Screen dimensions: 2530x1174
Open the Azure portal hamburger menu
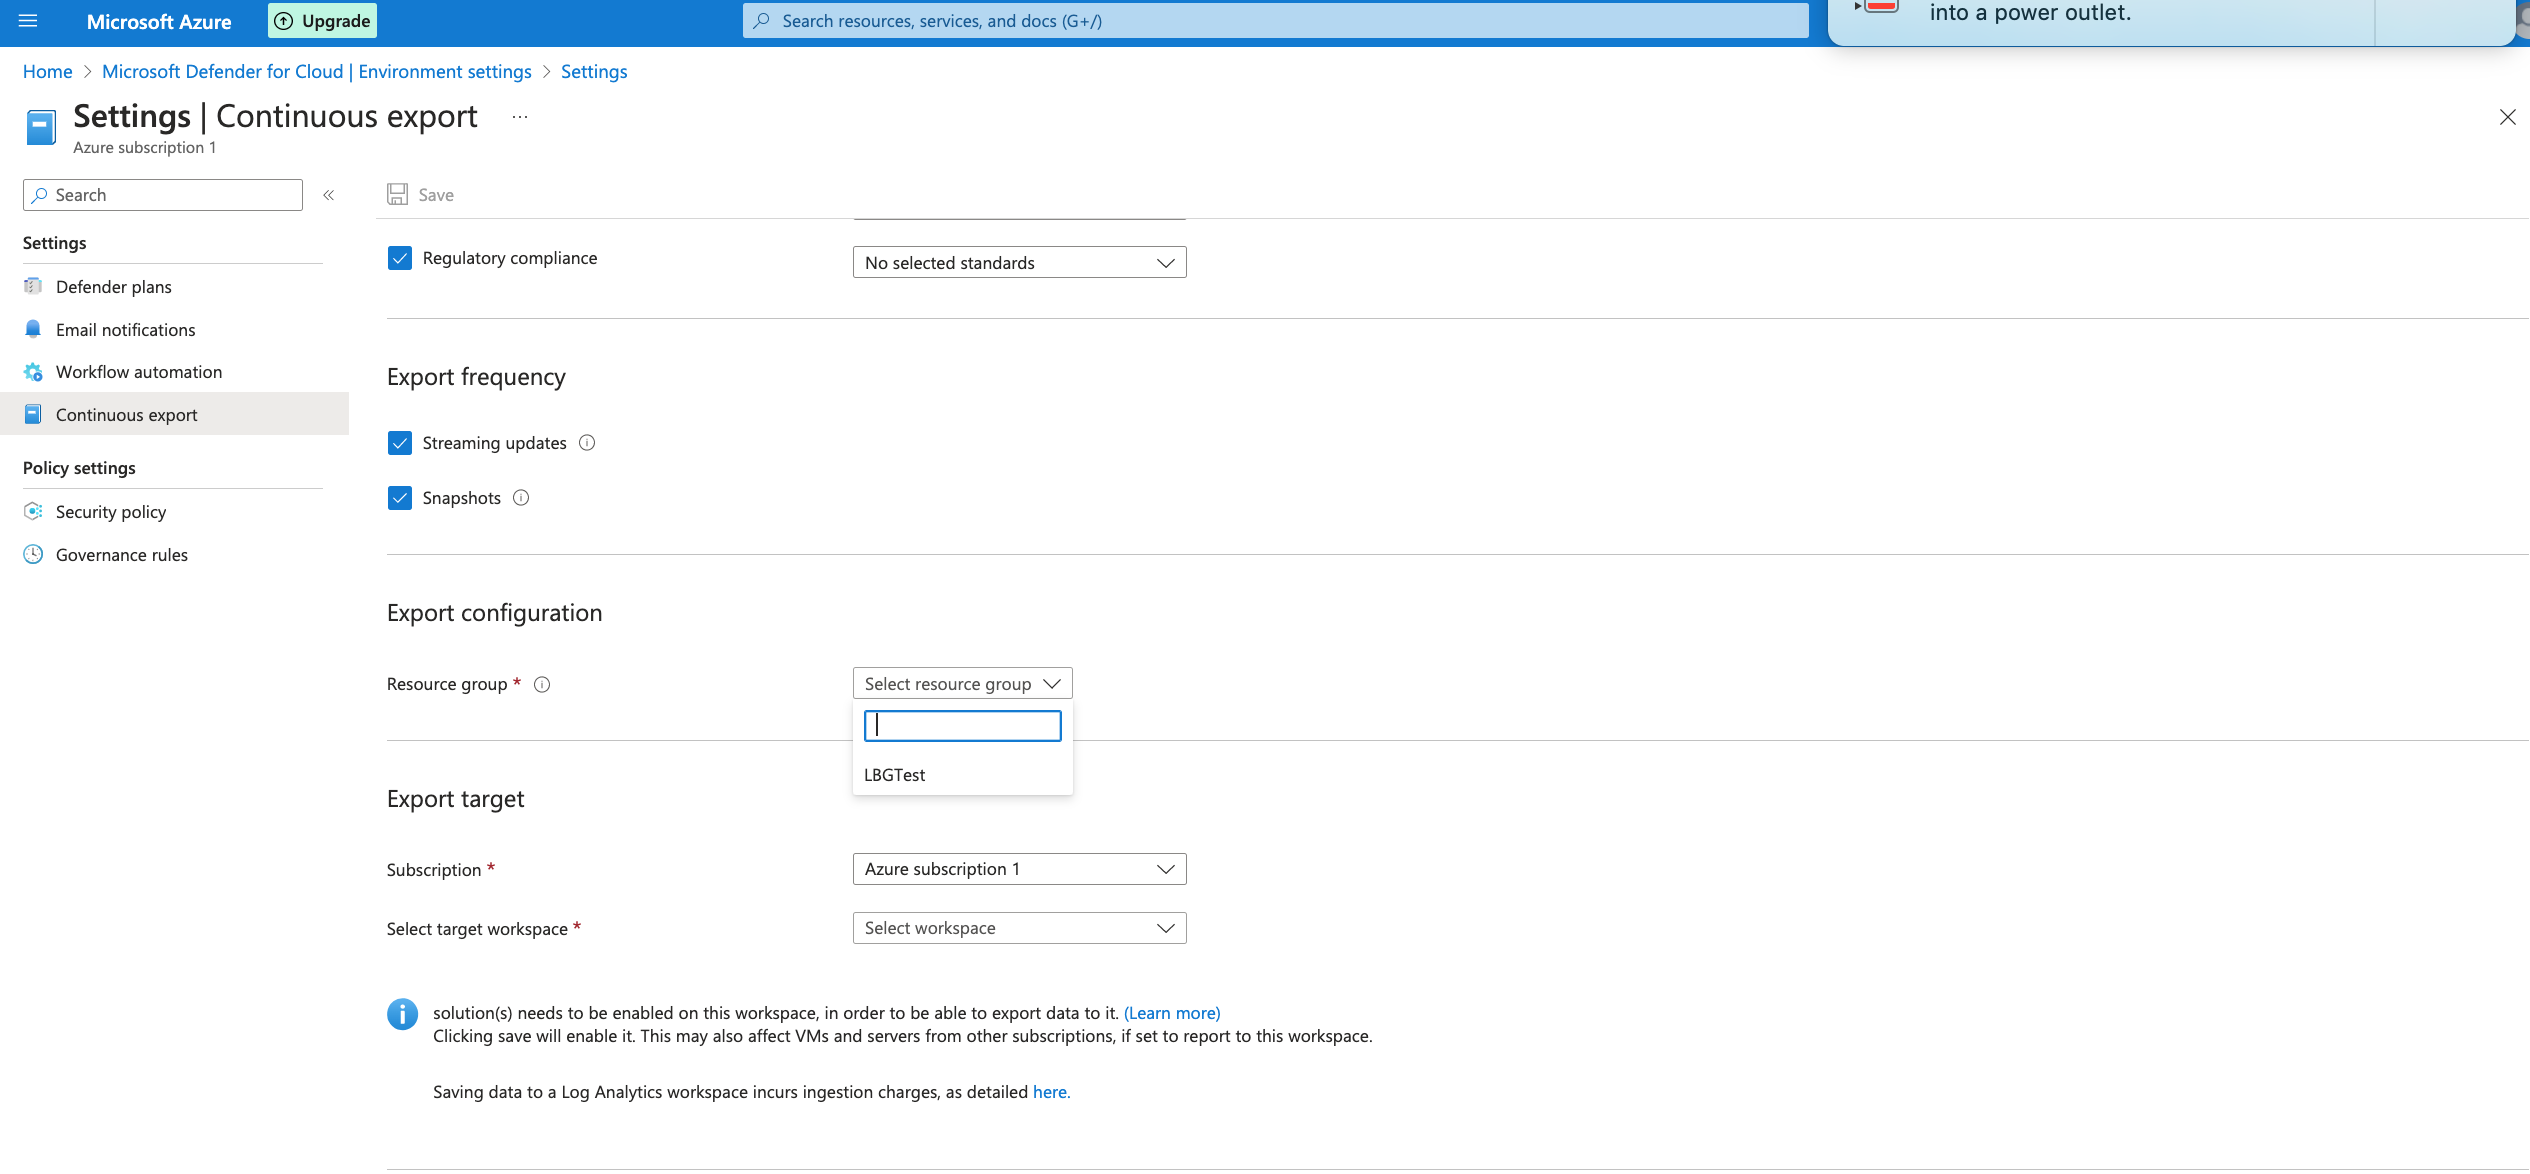point(28,20)
